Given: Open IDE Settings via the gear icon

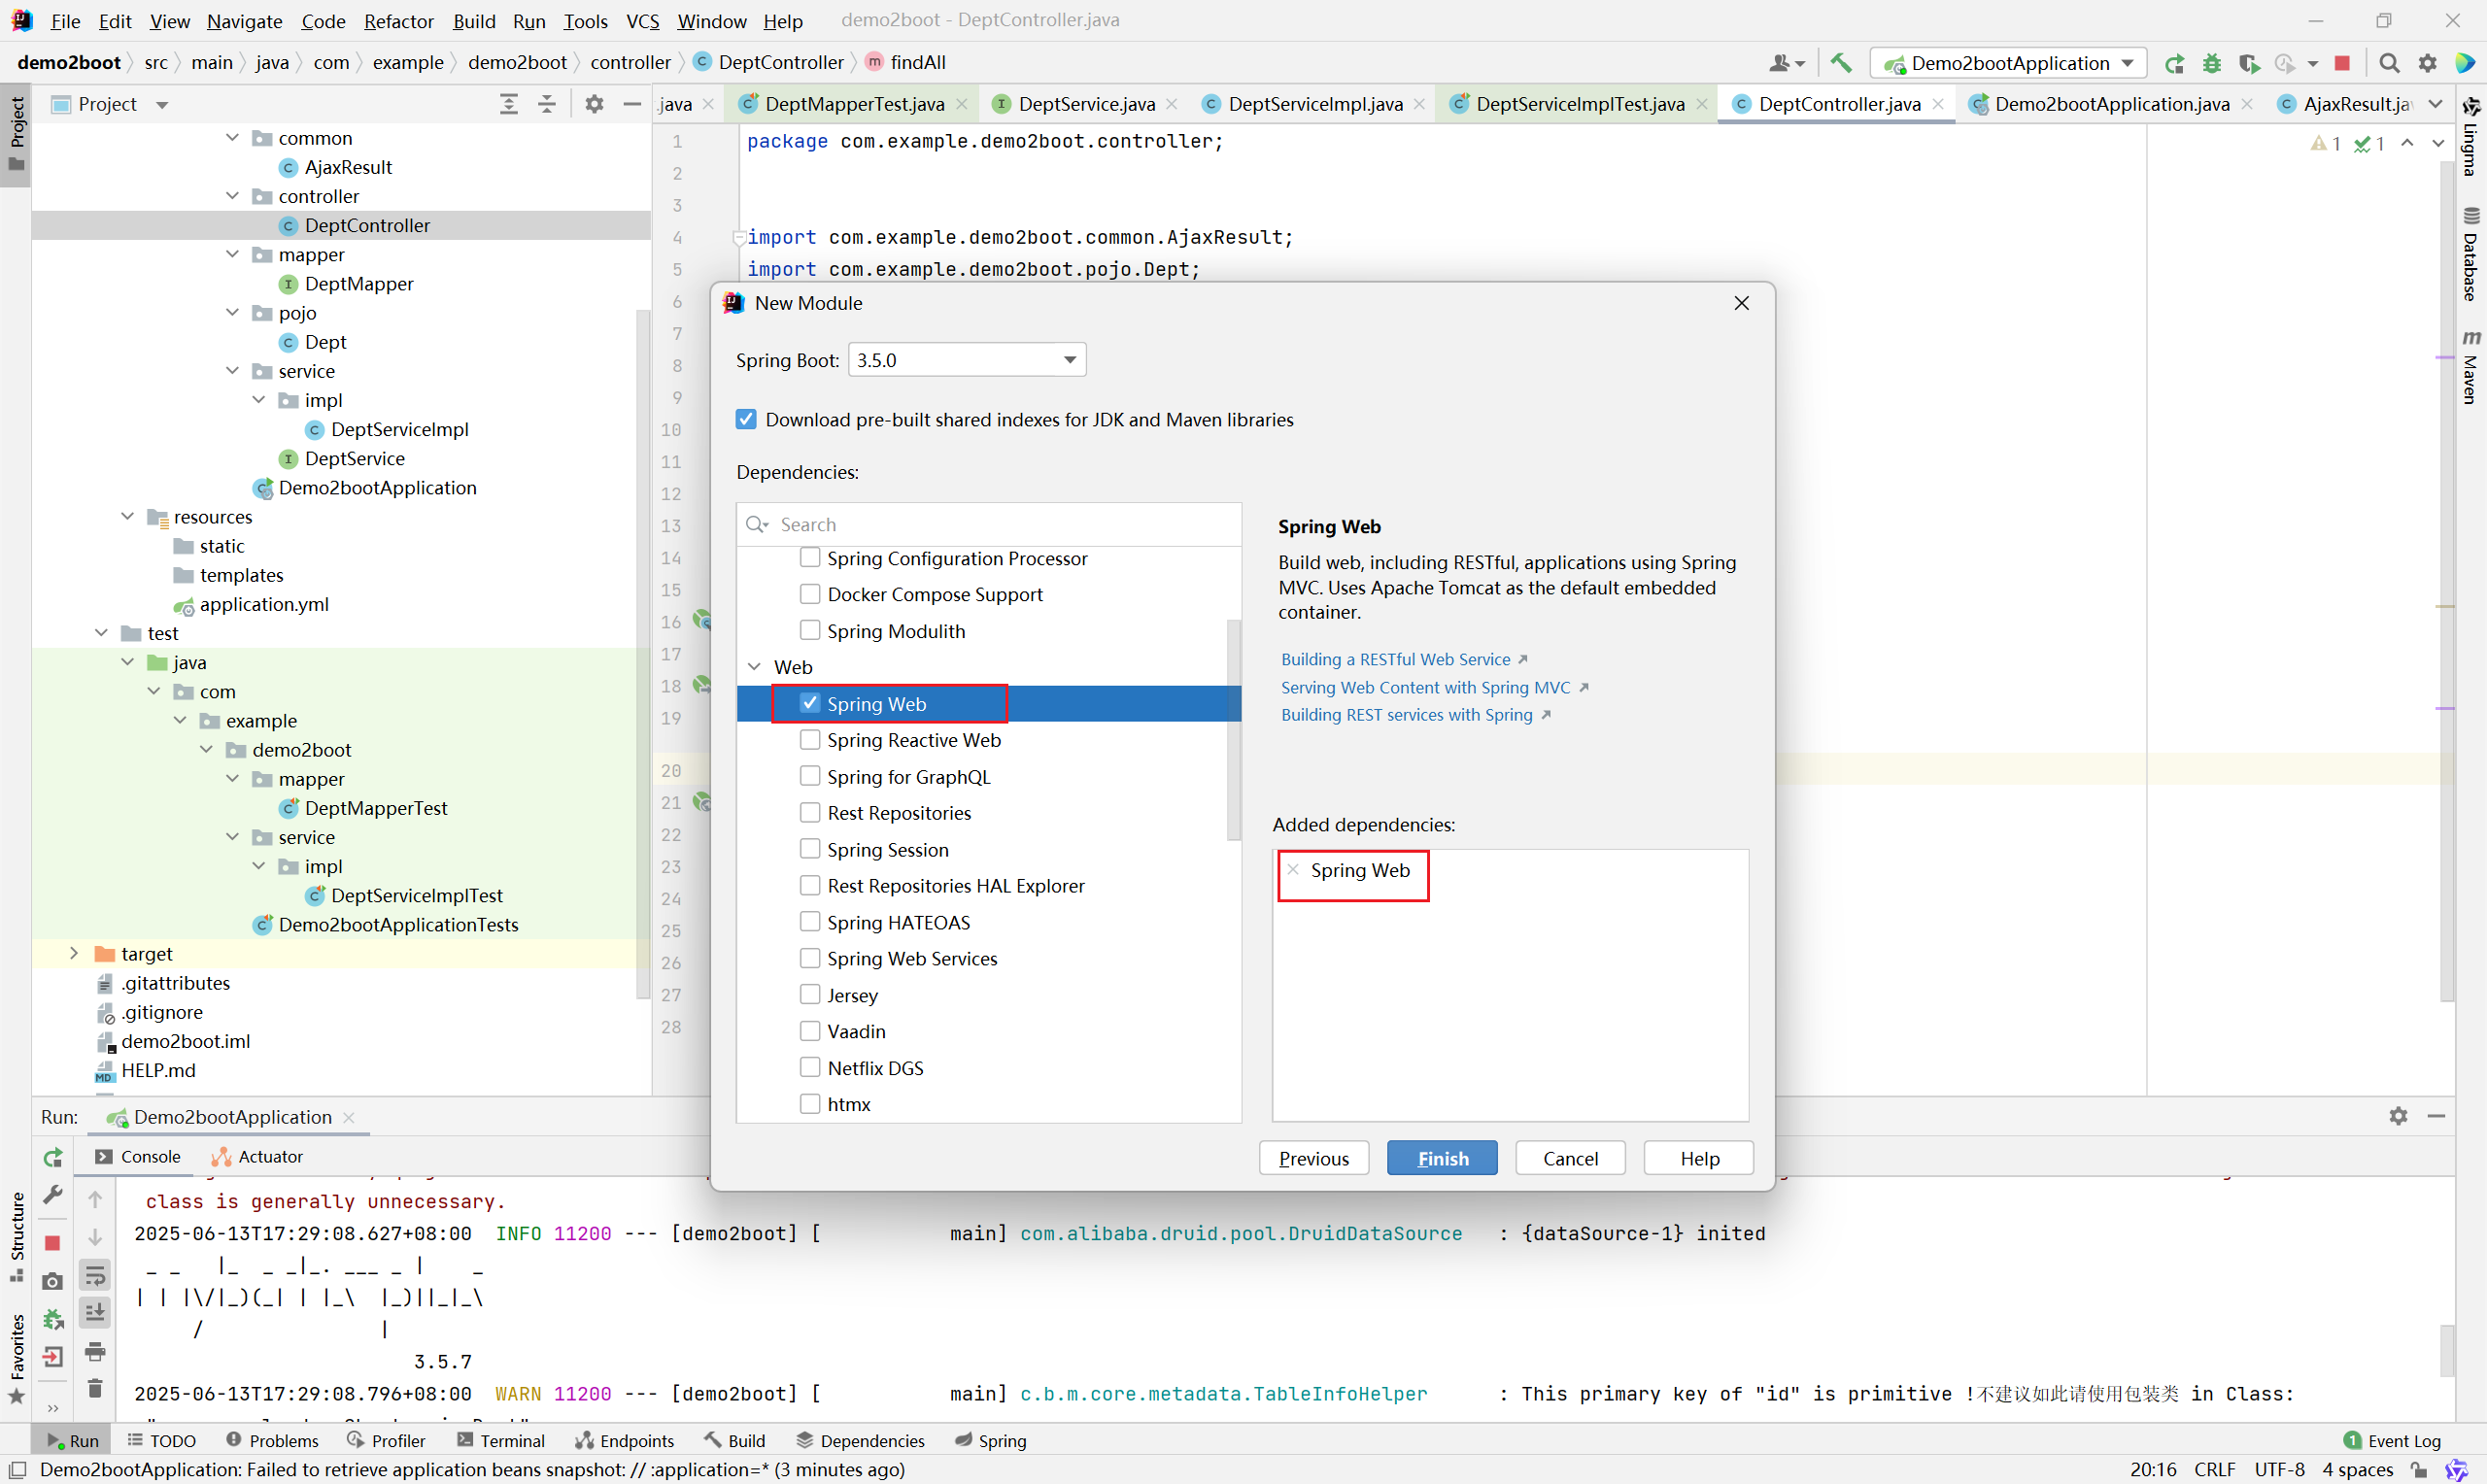Looking at the screenshot, I should [2427, 62].
